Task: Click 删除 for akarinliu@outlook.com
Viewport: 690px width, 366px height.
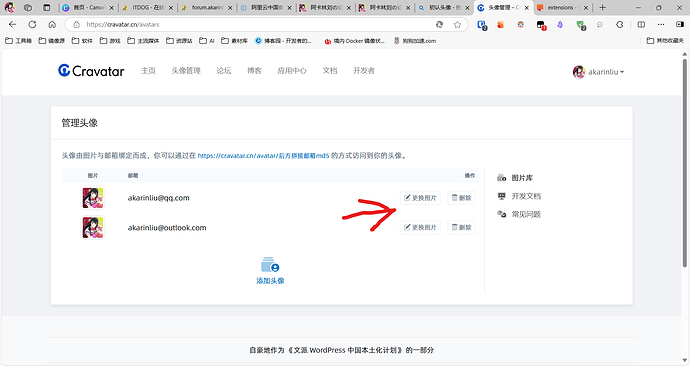Action: pos(462,227)
